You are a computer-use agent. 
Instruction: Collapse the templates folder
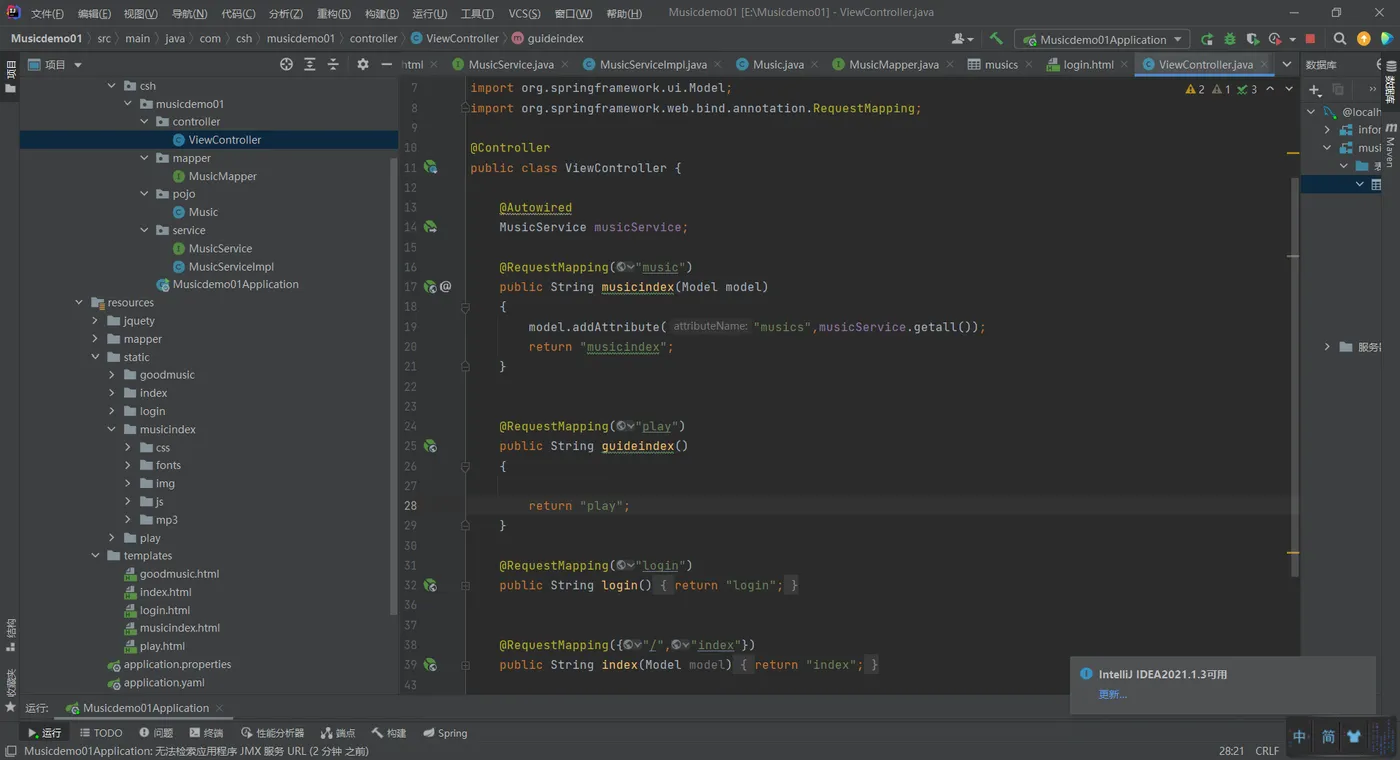(x=95, y=556)
